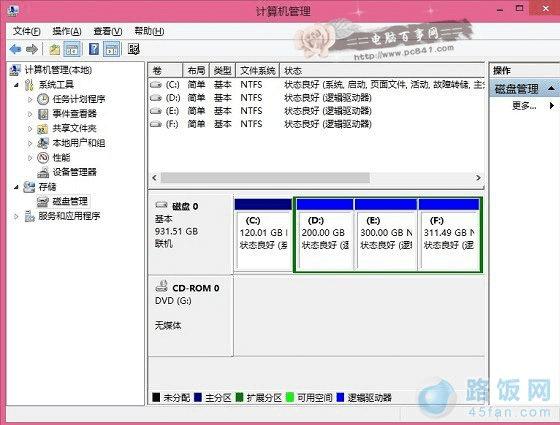
Task: Click the volume list horizontal scrollbar thumb
Action: click(265, 178)
